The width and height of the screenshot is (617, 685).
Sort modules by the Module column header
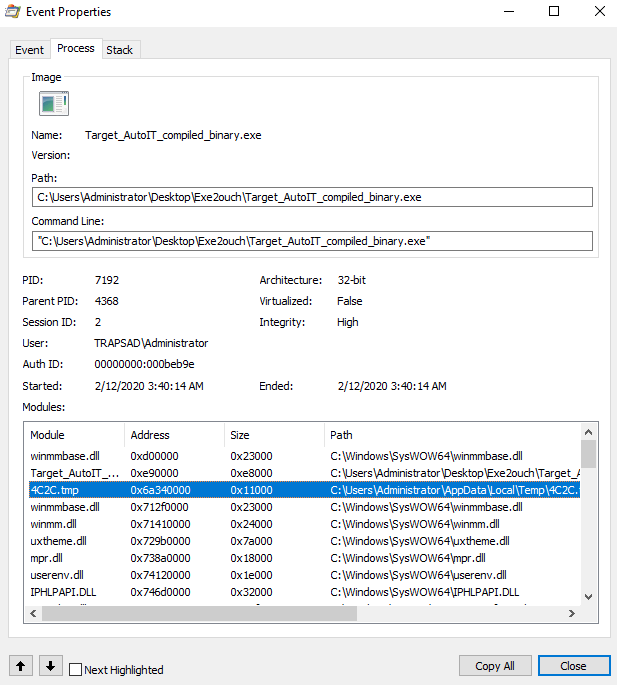pos(75,435)
